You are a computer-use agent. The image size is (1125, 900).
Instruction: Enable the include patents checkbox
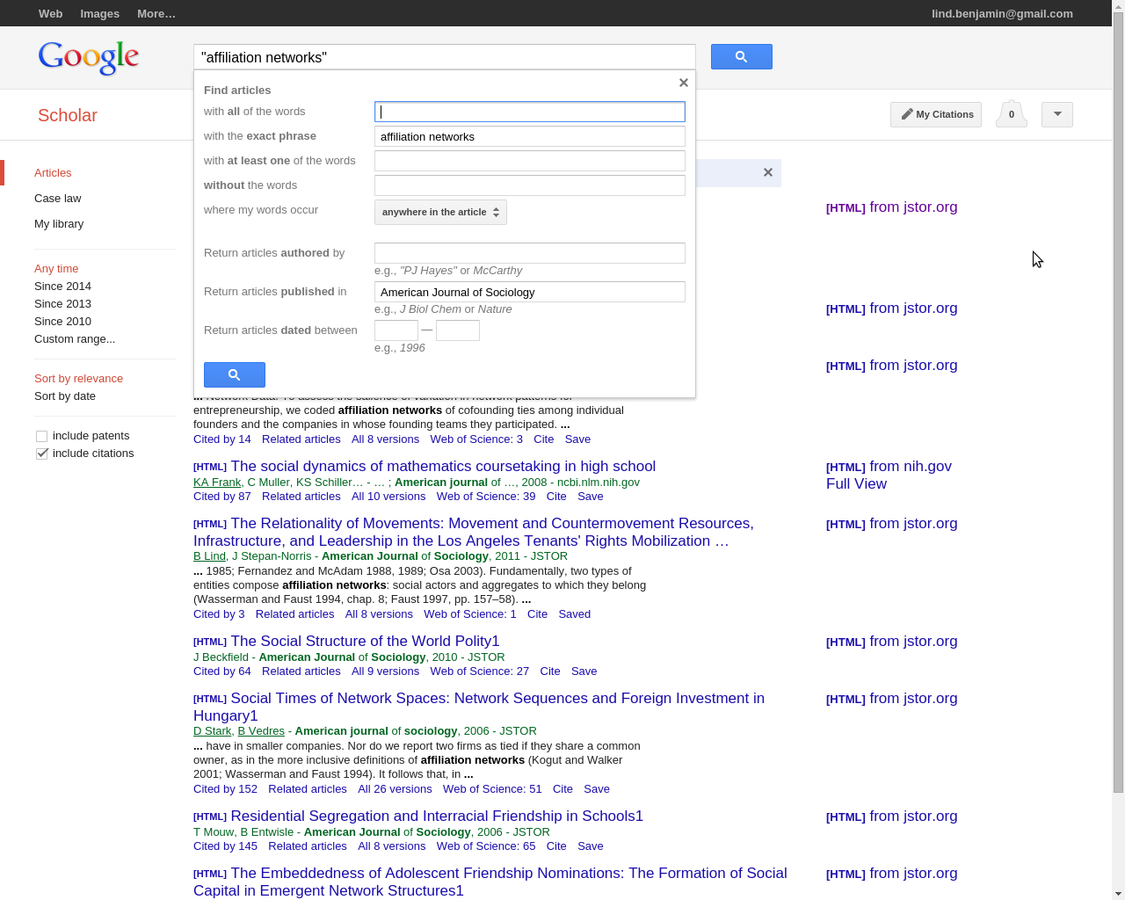coord(42,436)
